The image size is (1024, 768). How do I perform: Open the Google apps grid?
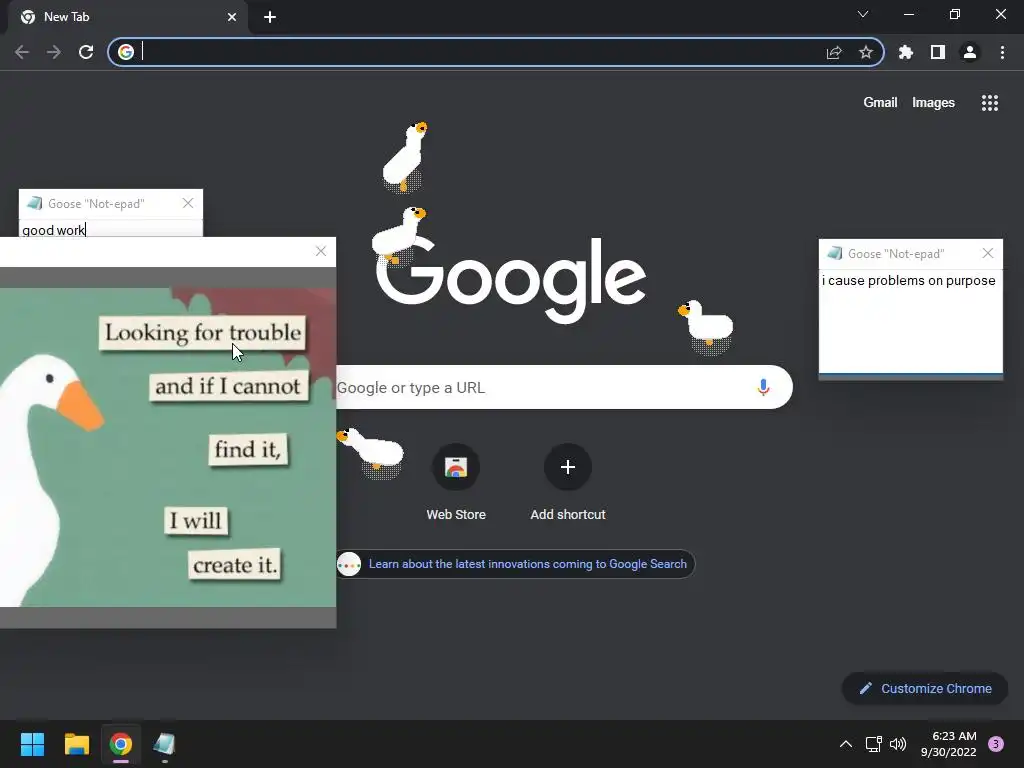pyautogui.click(x=990, y=103)
